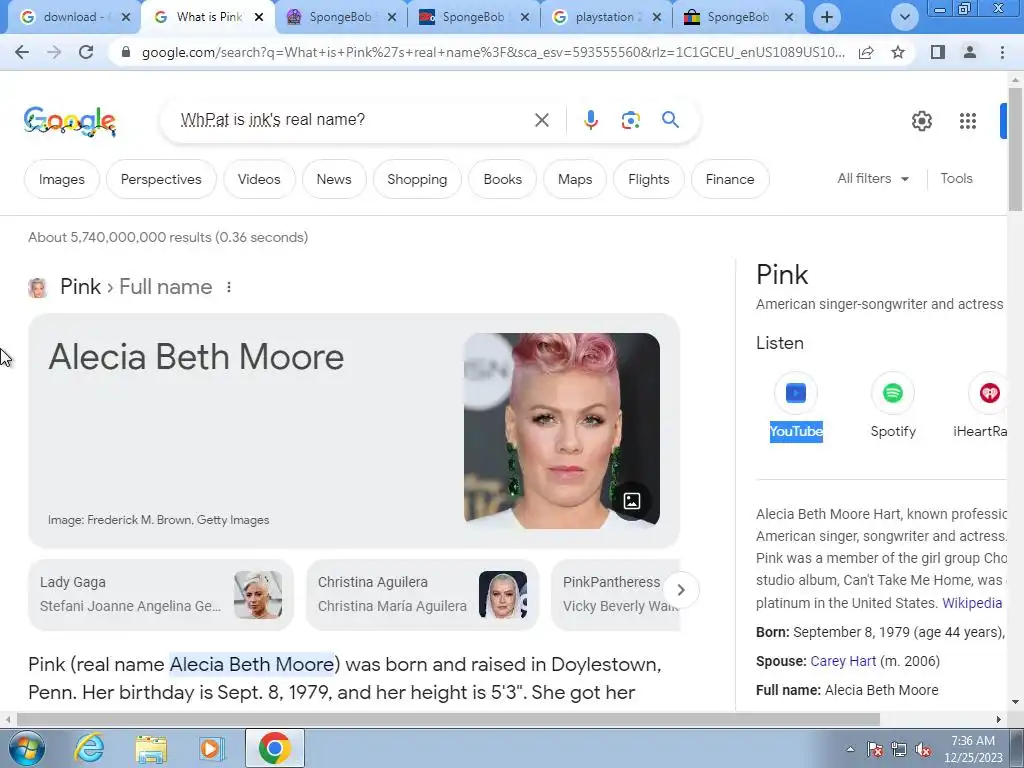The image size is (1024, 768).
Task: Filter results by Maps
Action: pos(575,179)
